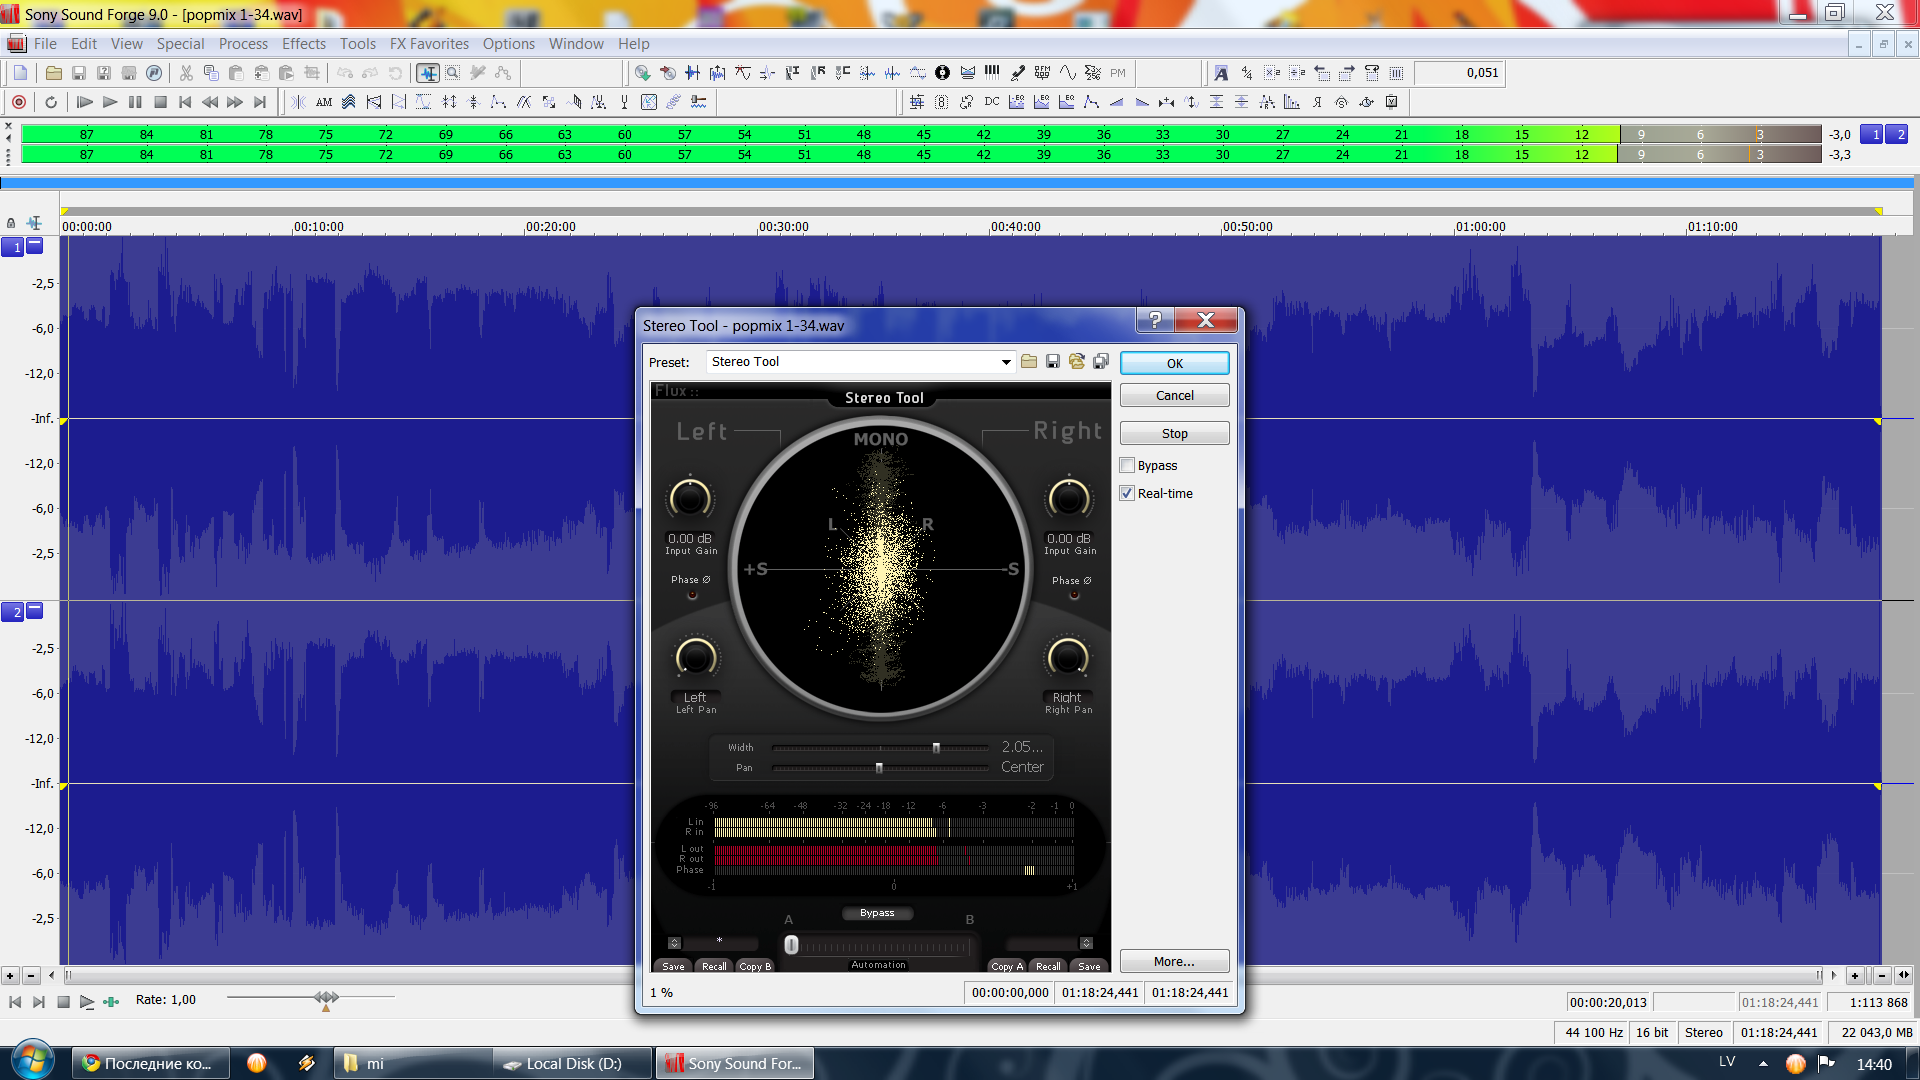Click 44 100 Hz sample rate status field
The height and width of the screenshot is (1080, 1920).
1593,1032
